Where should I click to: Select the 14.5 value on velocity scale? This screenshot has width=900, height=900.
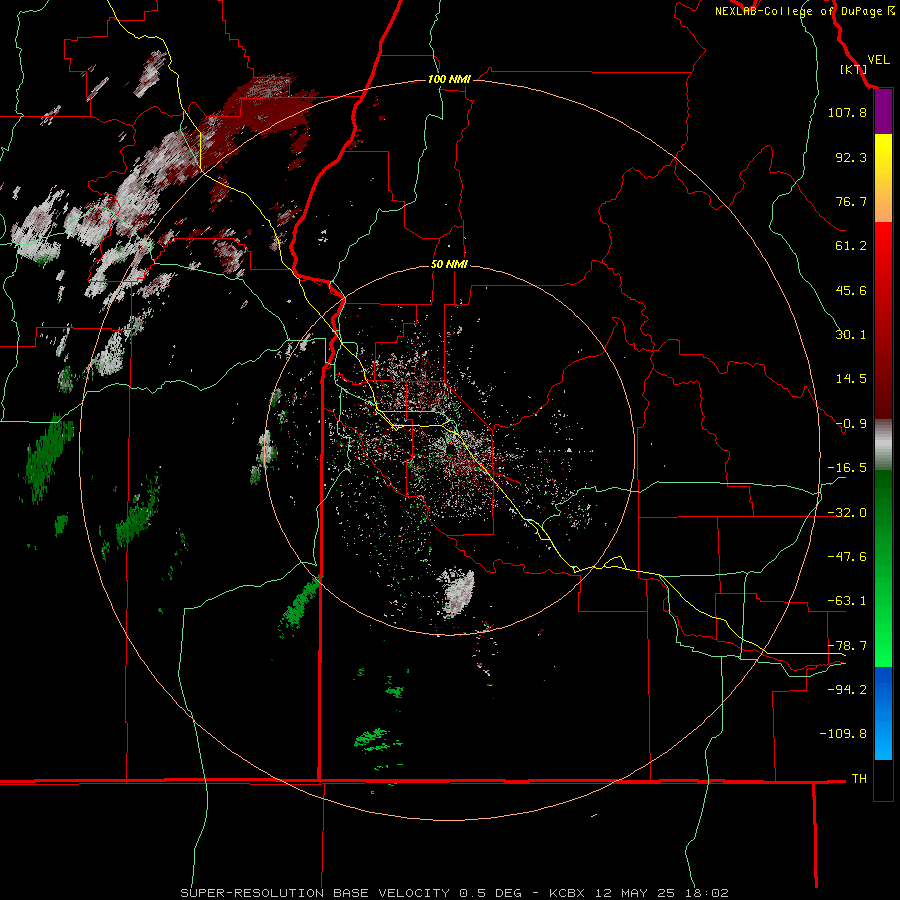point(851,379)
